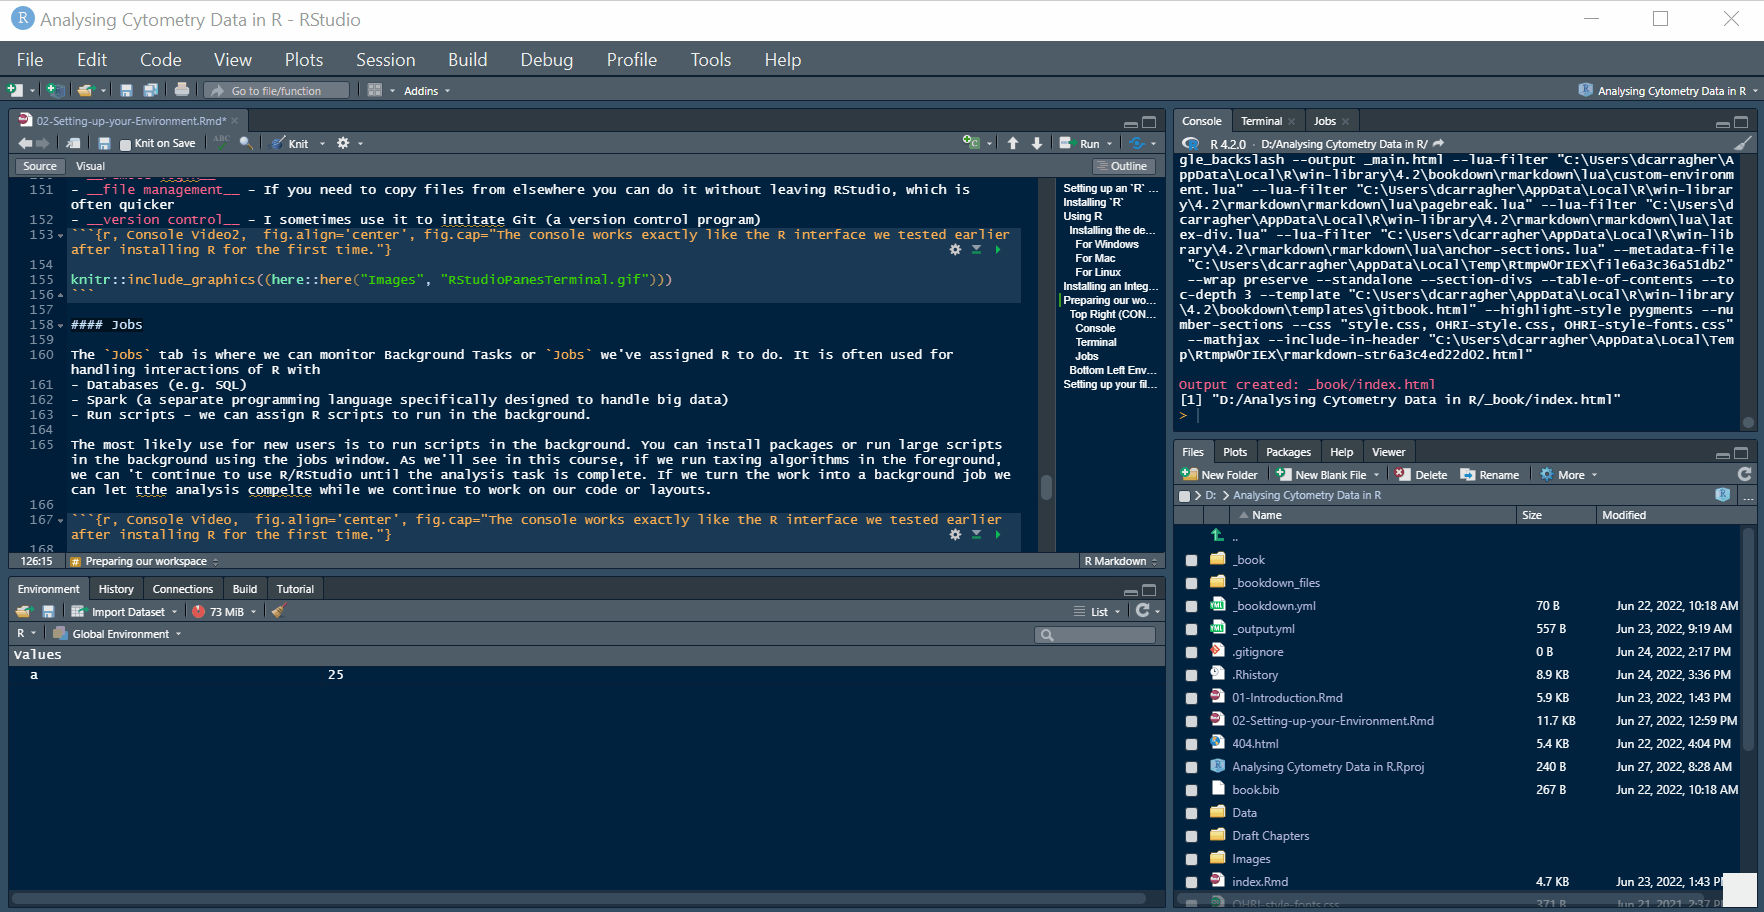Image resolution: width=1764 pixels, height=912 pixels.
Task: Click View current working directory arrow in Console
Action: (x=1438, y=144)
